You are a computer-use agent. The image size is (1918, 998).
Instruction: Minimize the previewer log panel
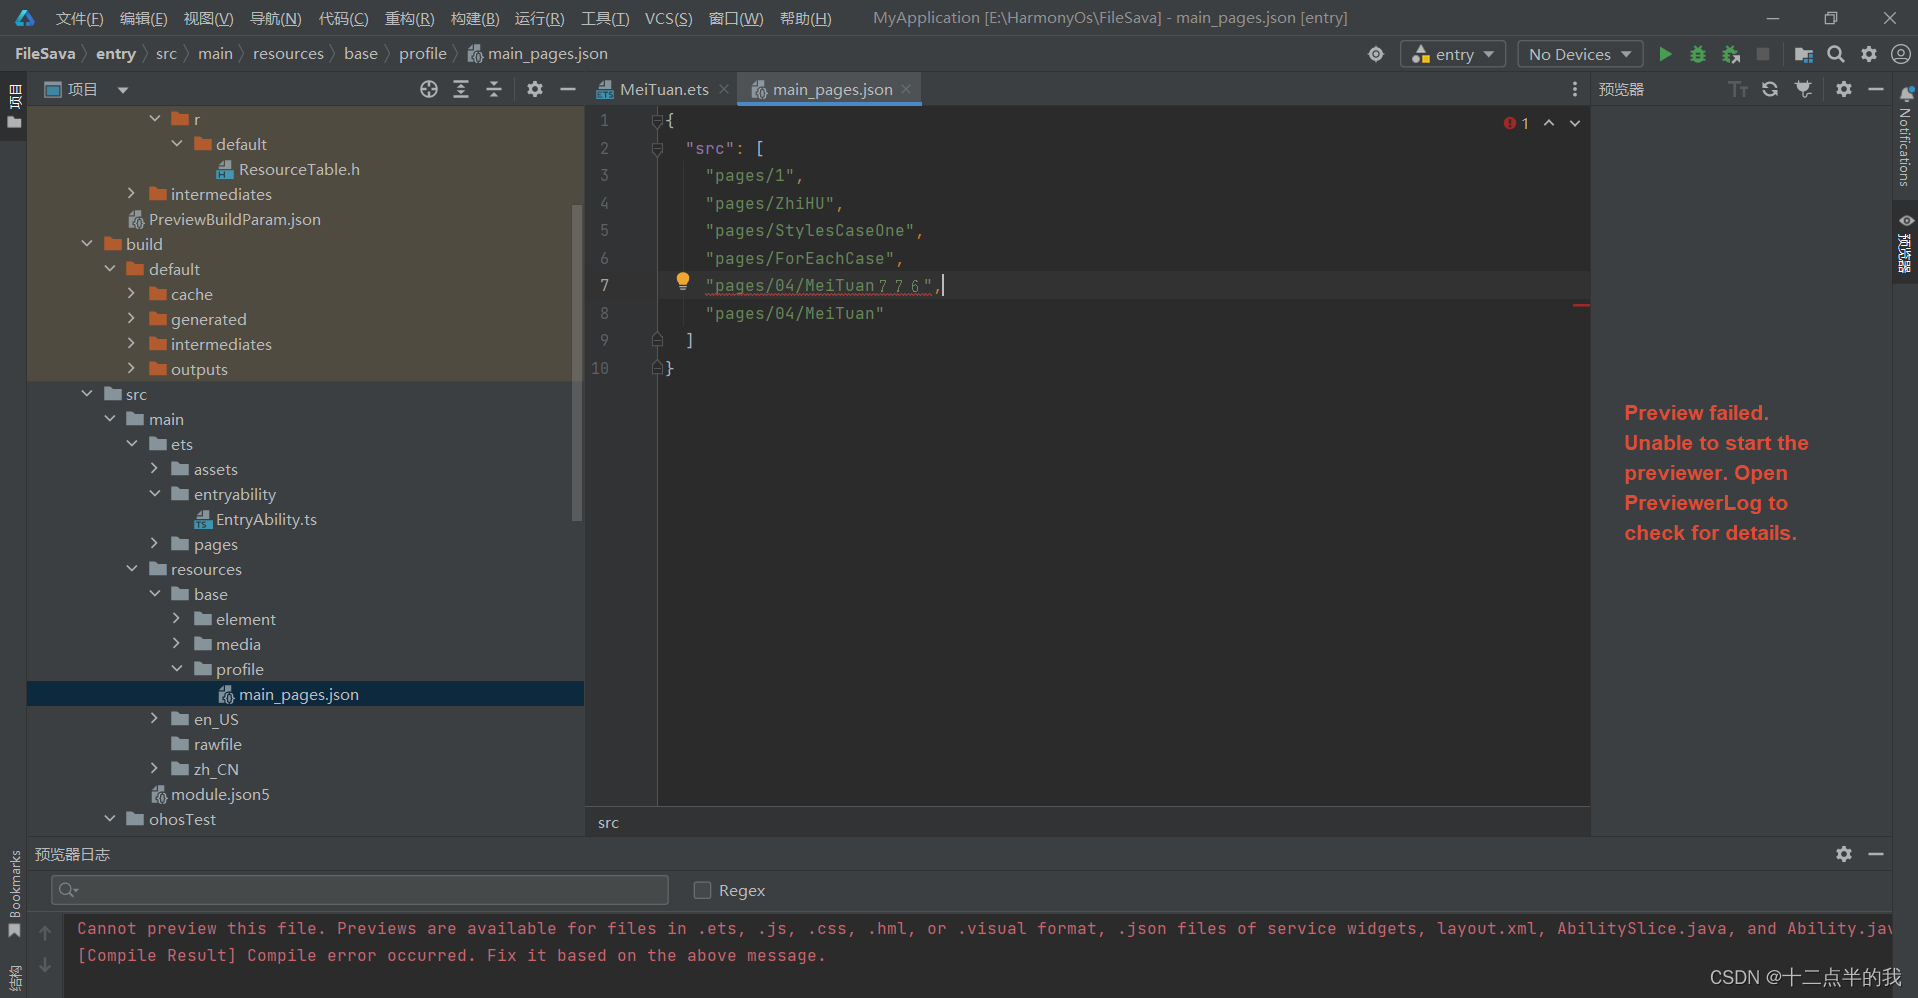click(x=1876, y=854)
